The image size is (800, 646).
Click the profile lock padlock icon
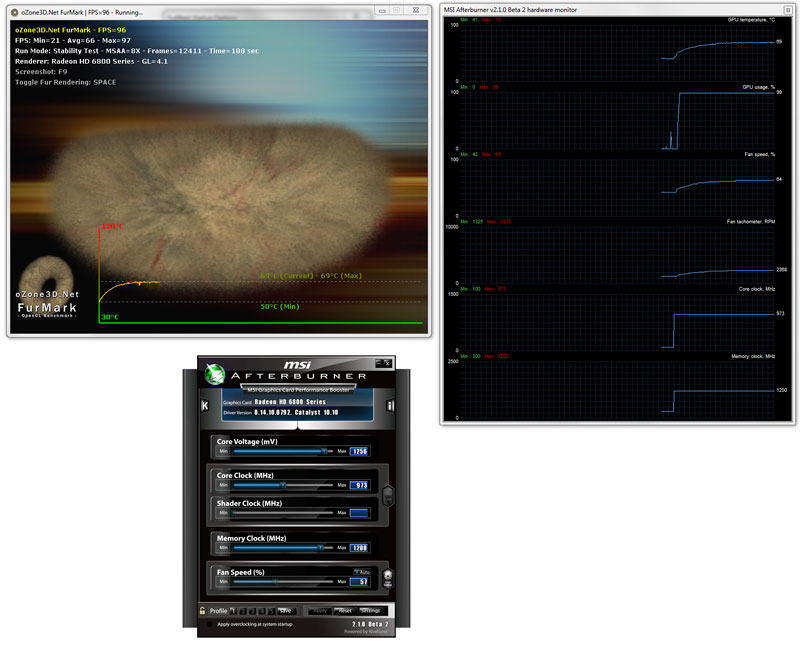(203, 610)
